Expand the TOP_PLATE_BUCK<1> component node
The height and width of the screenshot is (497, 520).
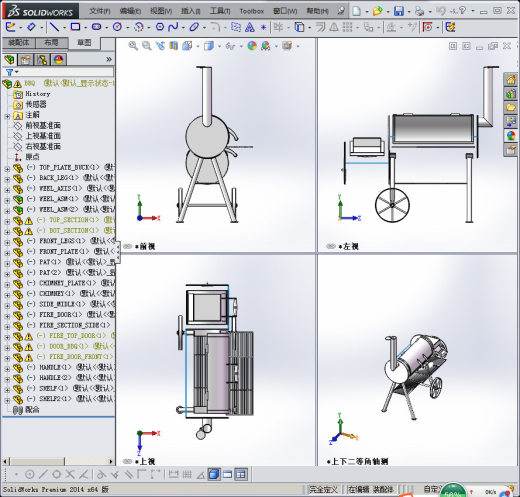pyautogui.click(x=7, y=168)
